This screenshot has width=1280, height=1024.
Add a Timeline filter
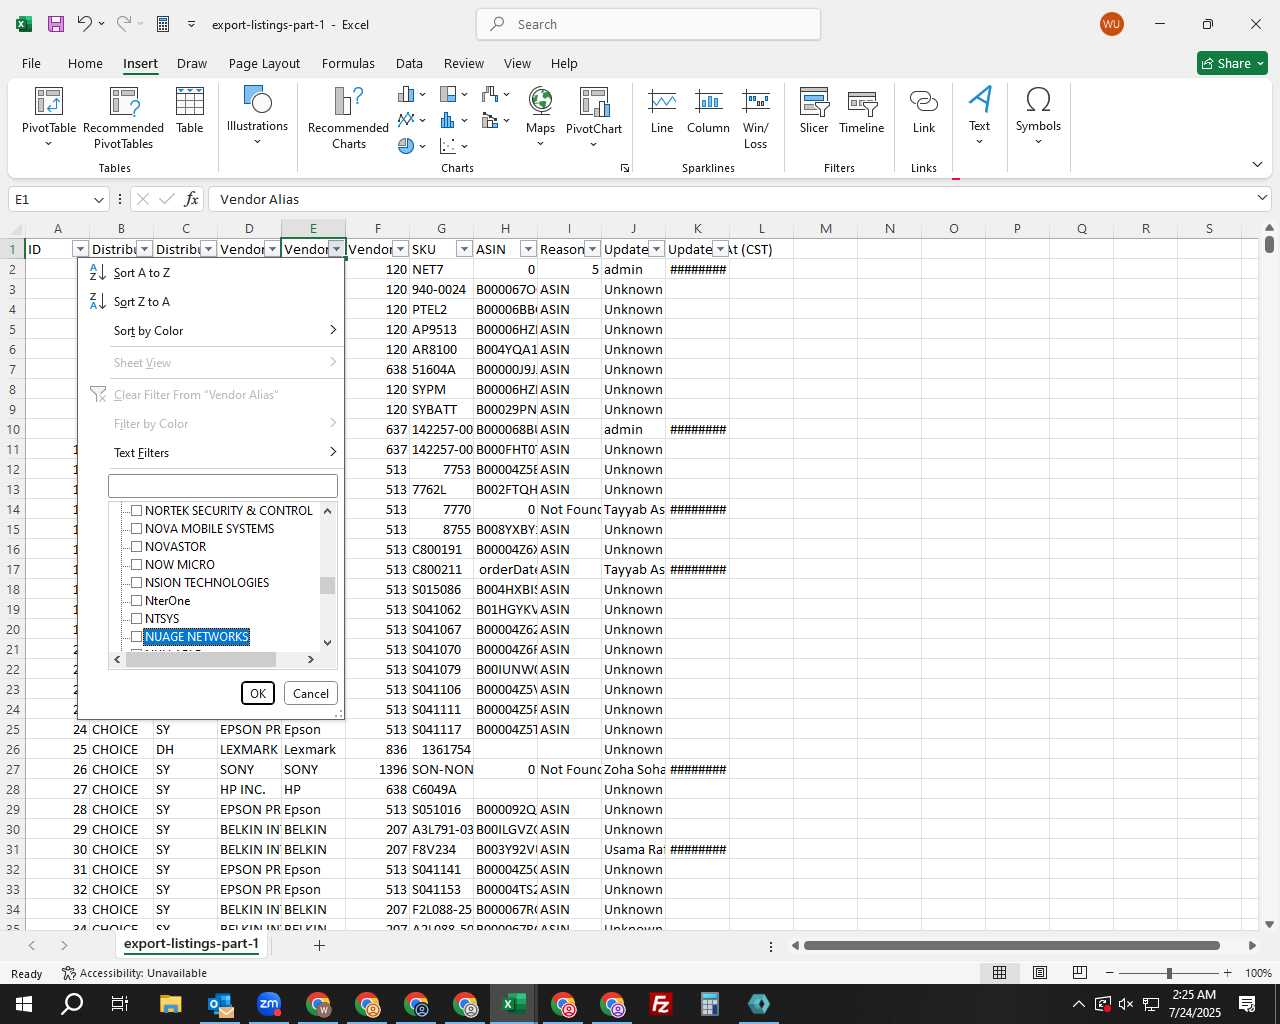point(862,110)
